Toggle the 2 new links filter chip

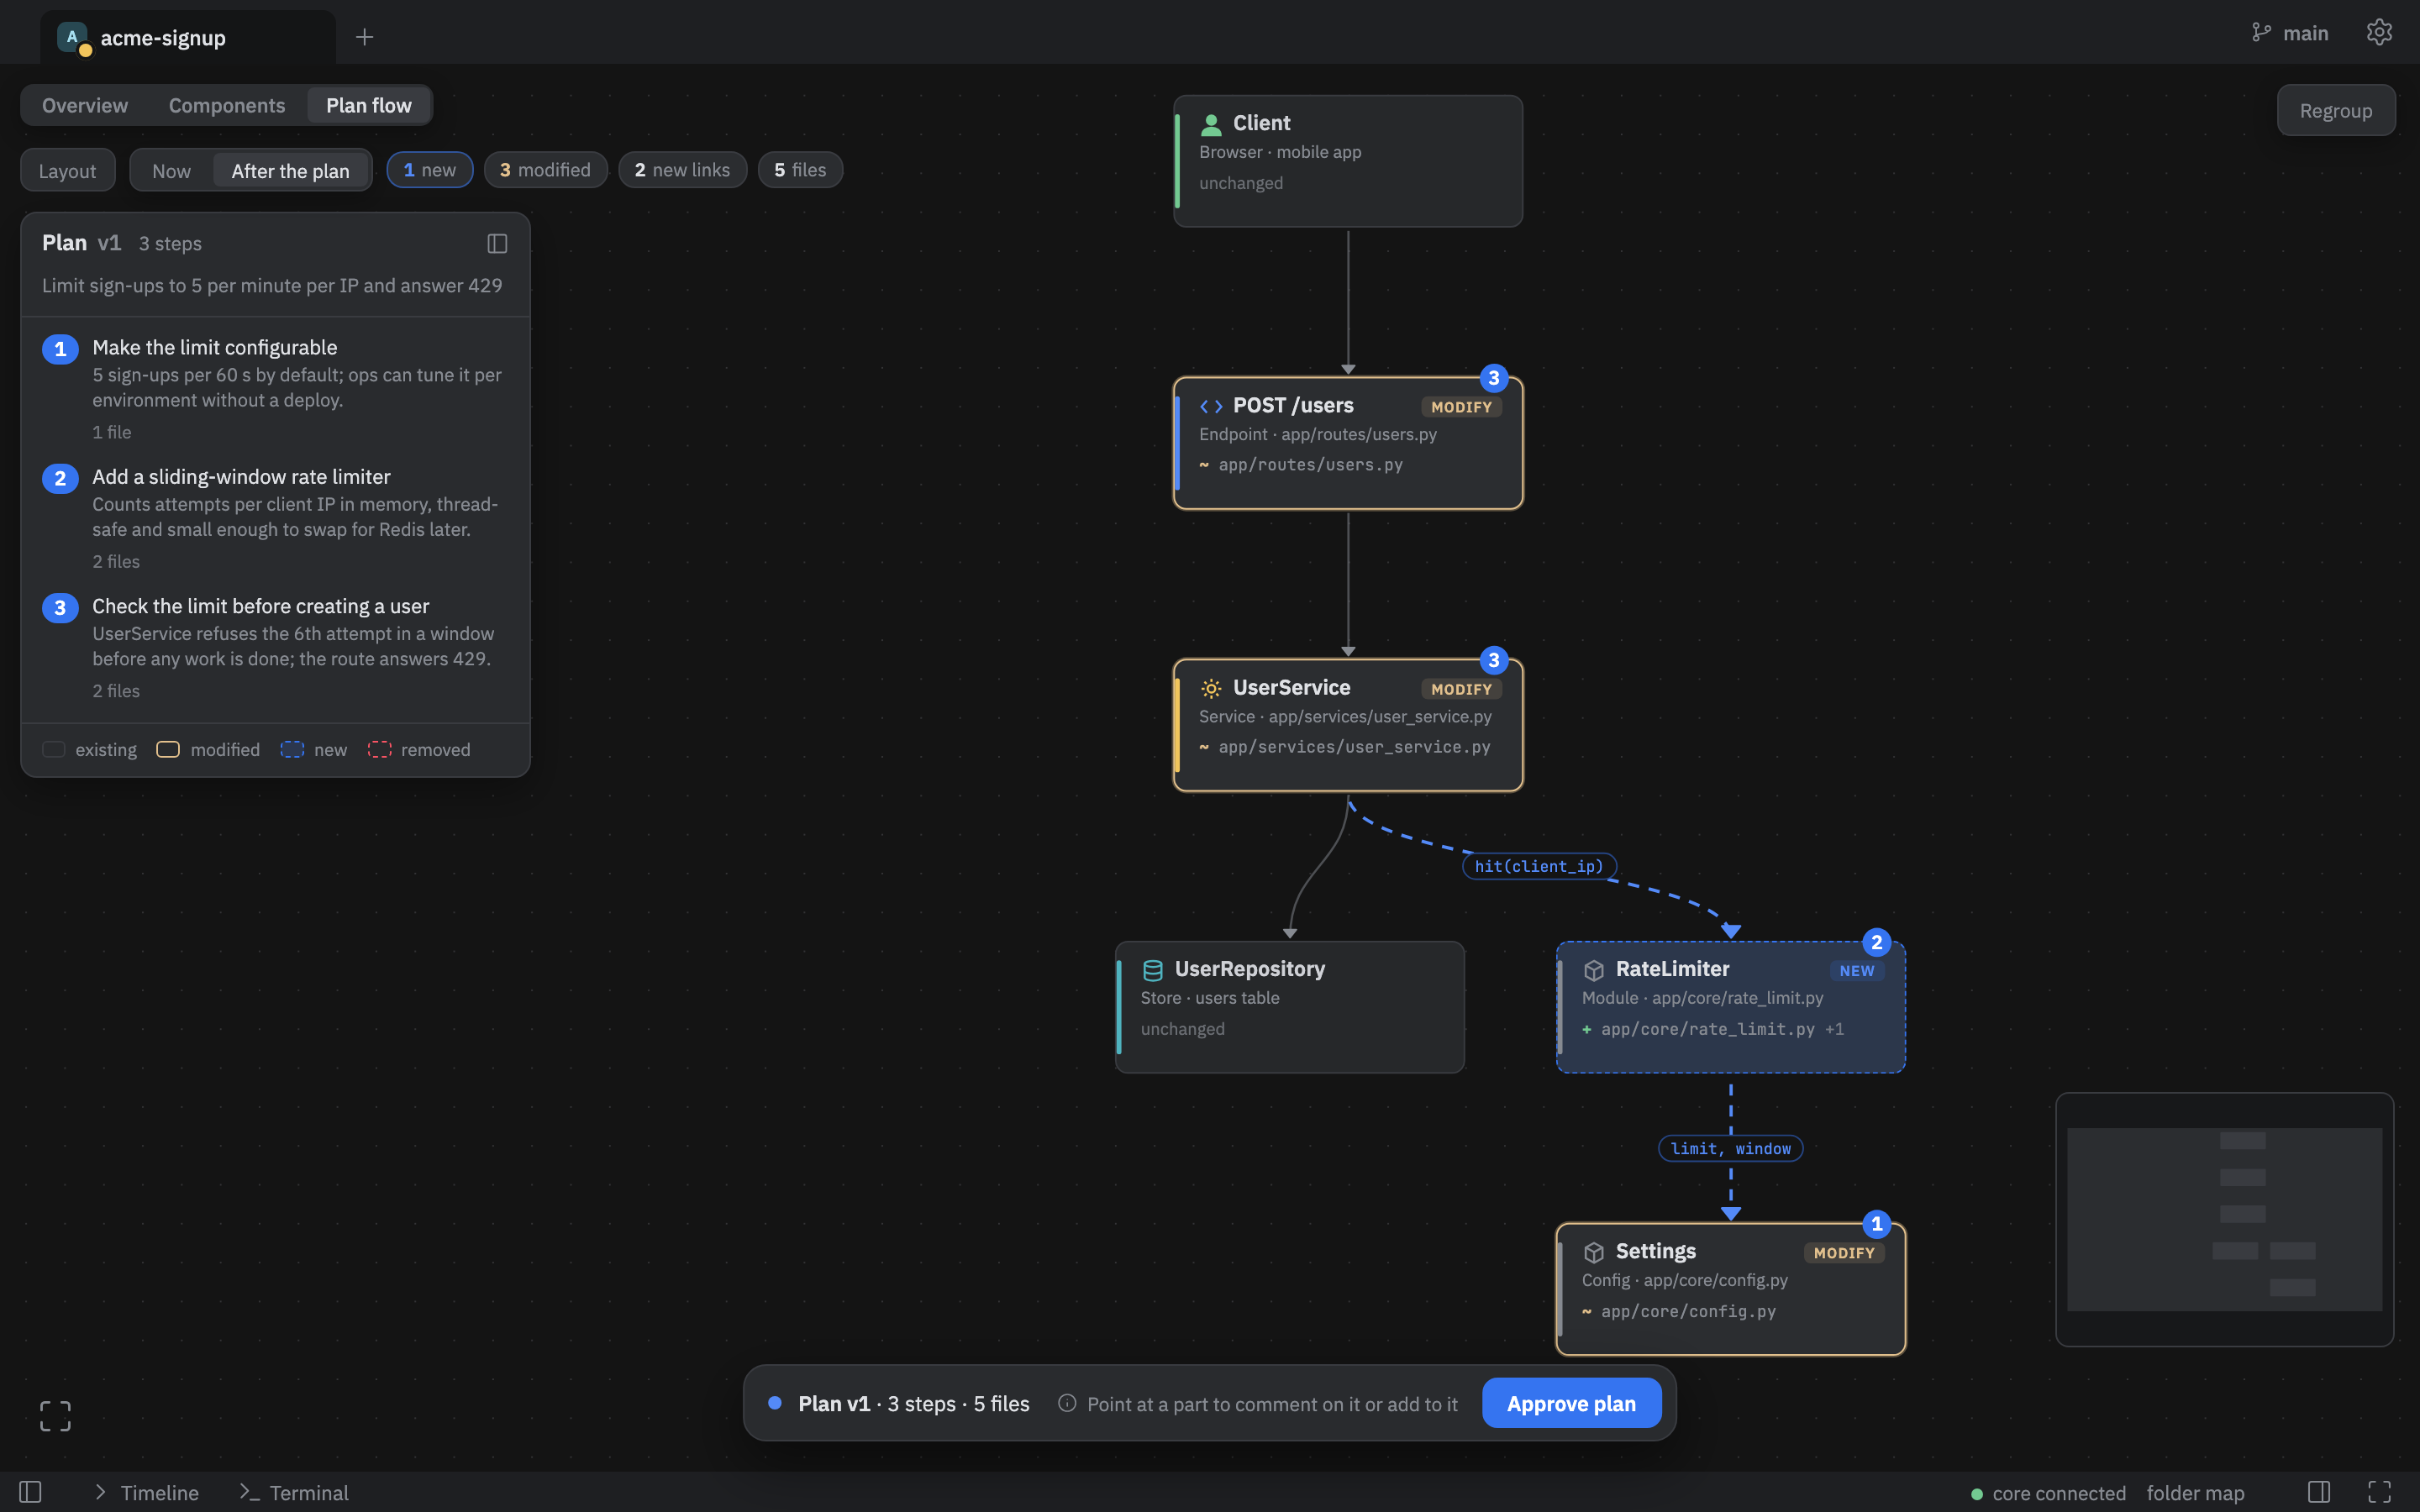(682, 170)
